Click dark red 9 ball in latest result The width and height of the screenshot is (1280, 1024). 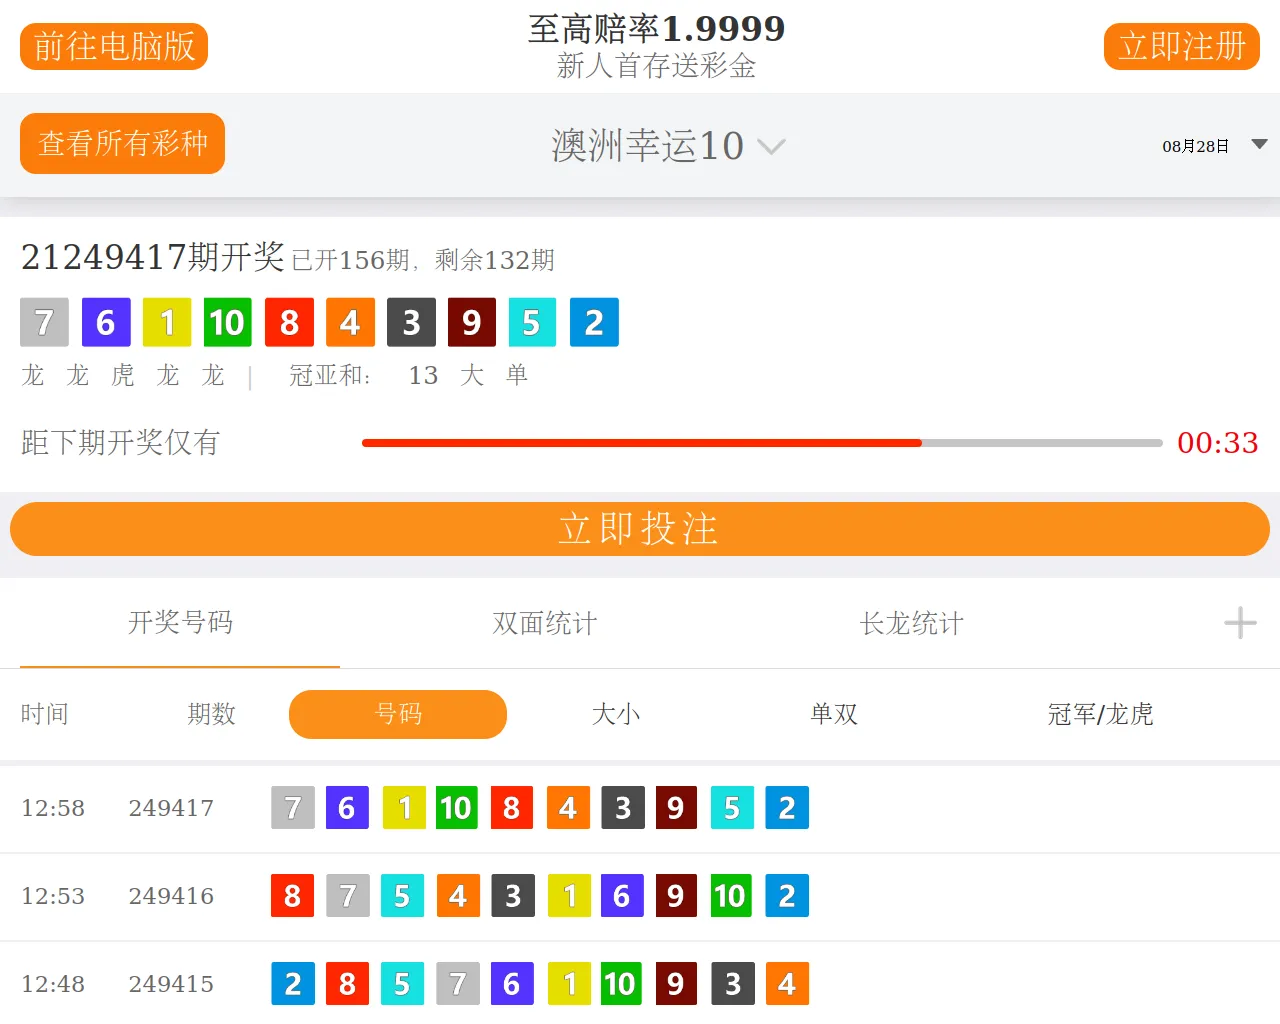click(x=471, y=322)
